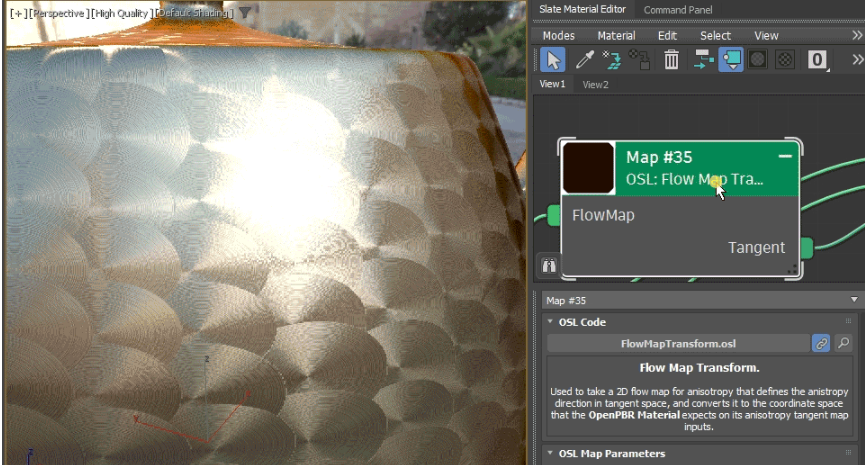The width and height of the screenshot is (865, 465).
Task: Switch to Command Panel tab
Action: click(x=677, y=10)
